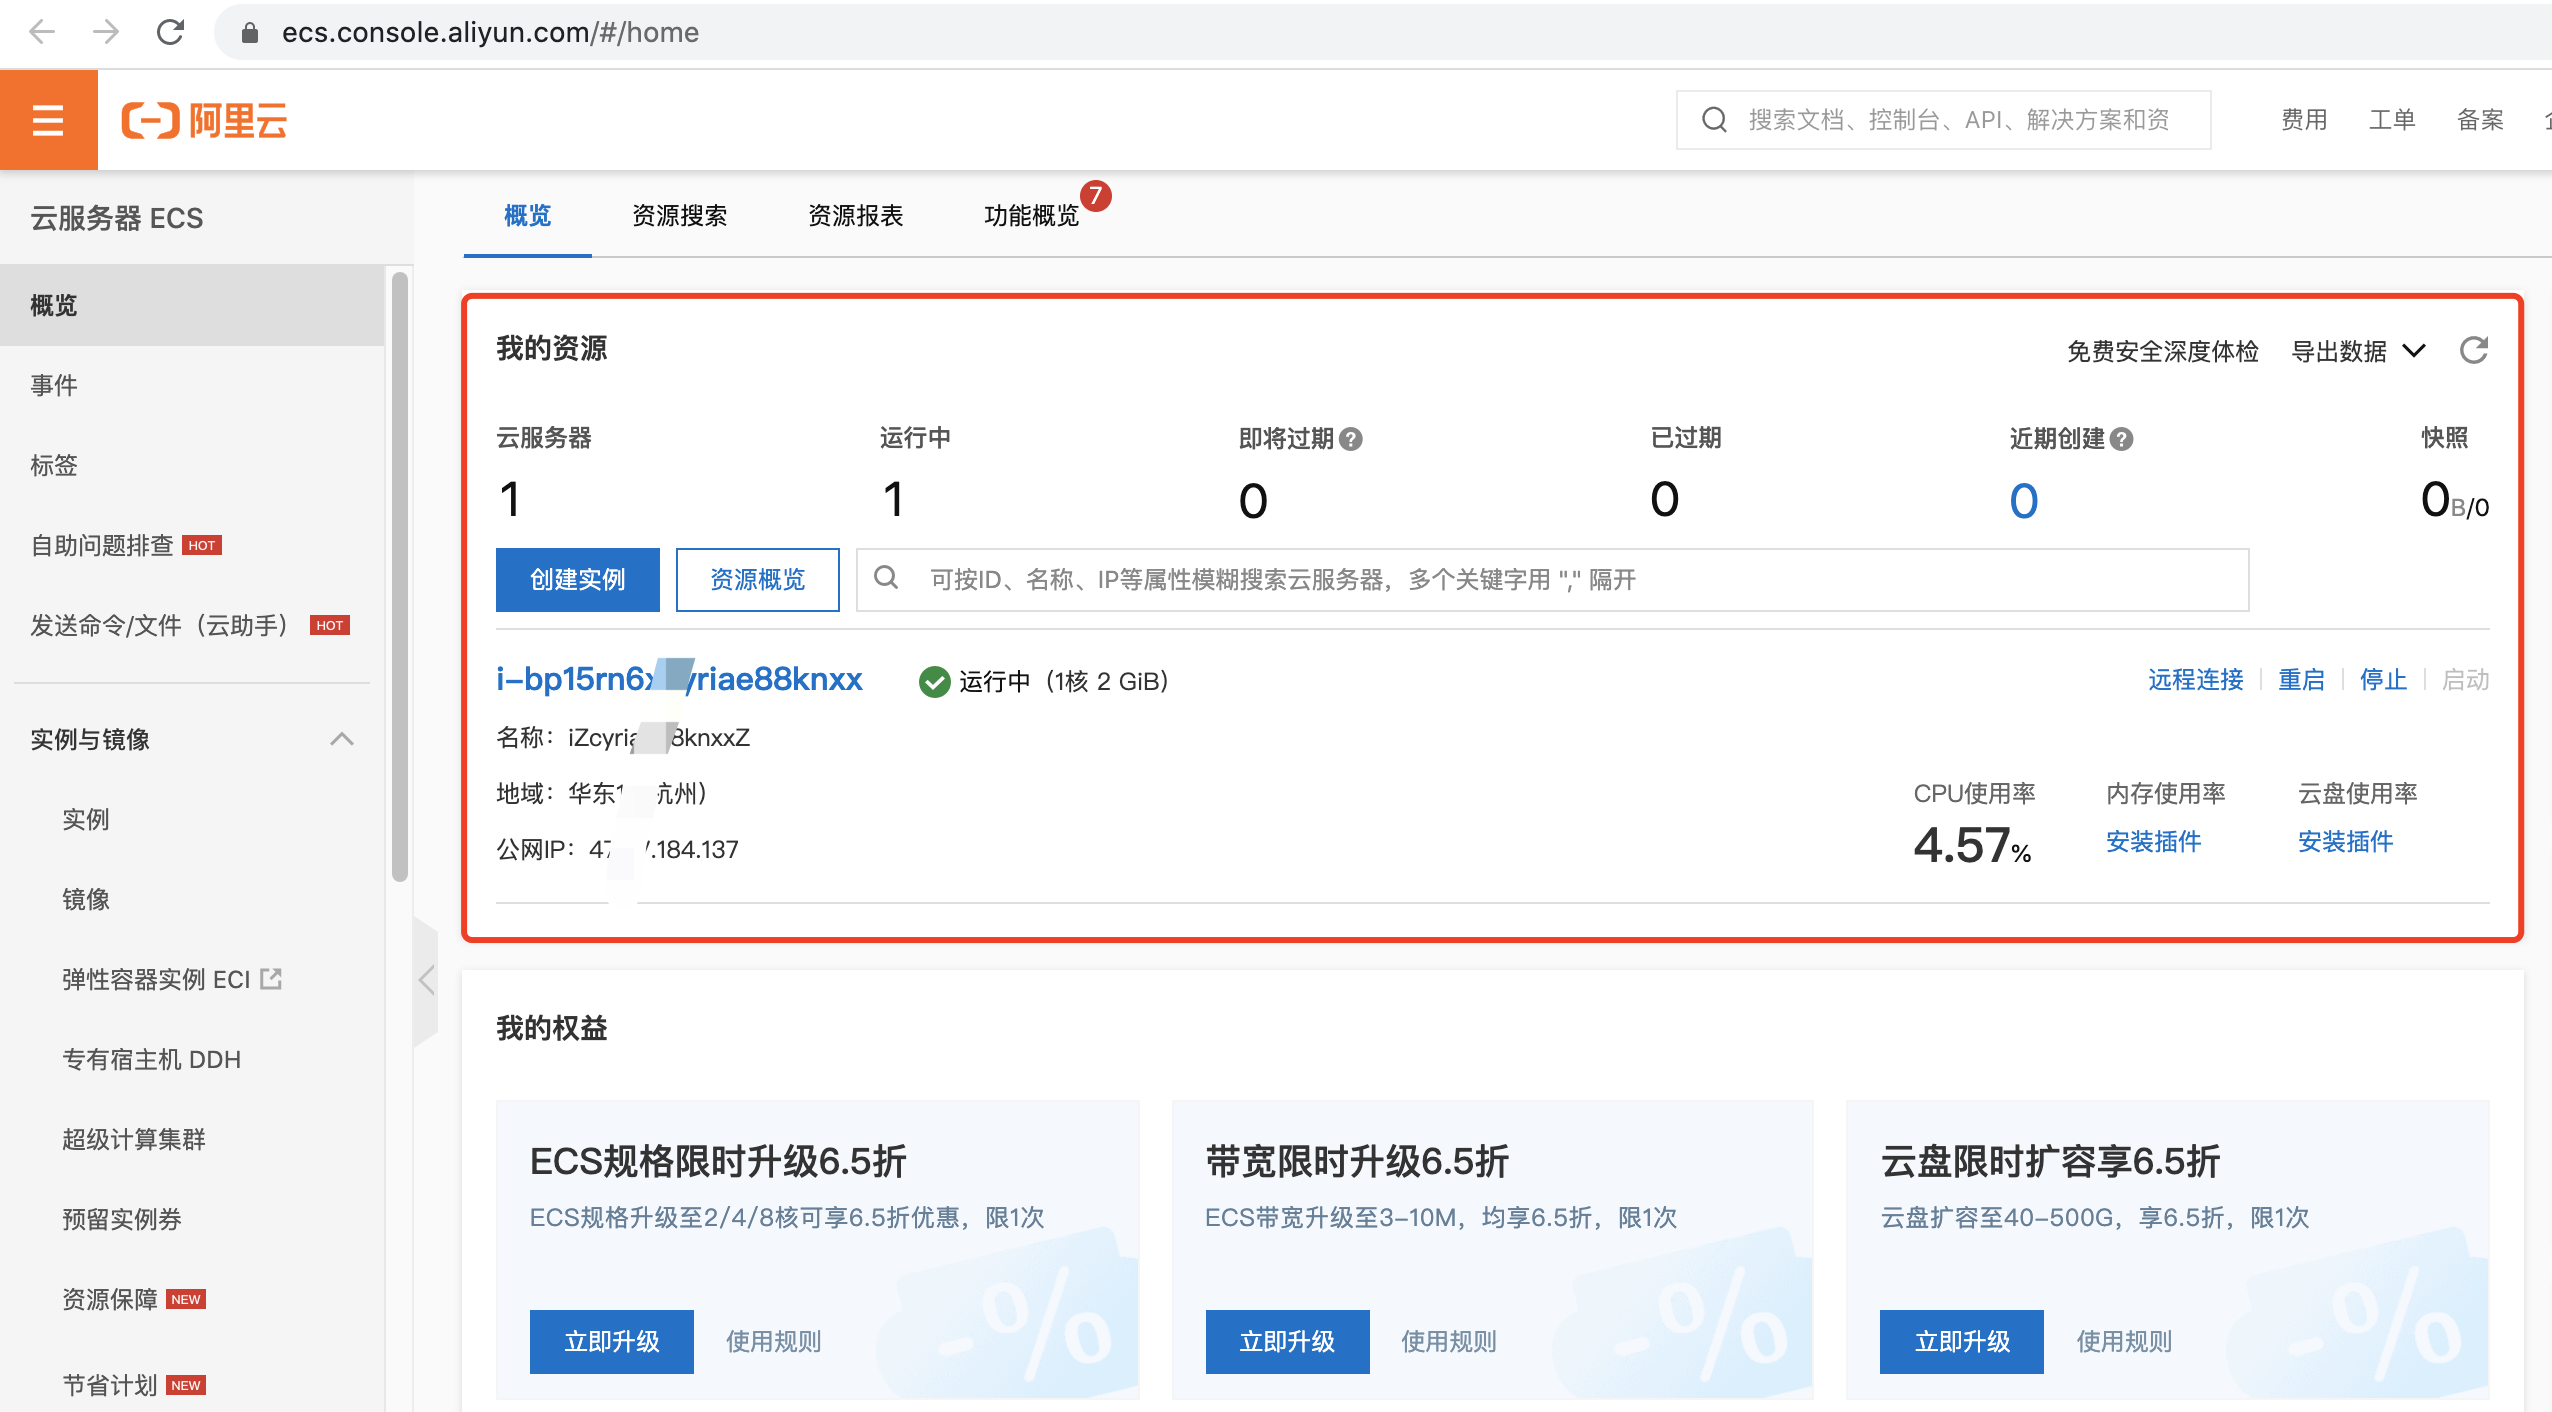Viewport: 2552px width, 1412px height.
Task: Focus the top search documents input
Action: click(x=1944, y=120)
